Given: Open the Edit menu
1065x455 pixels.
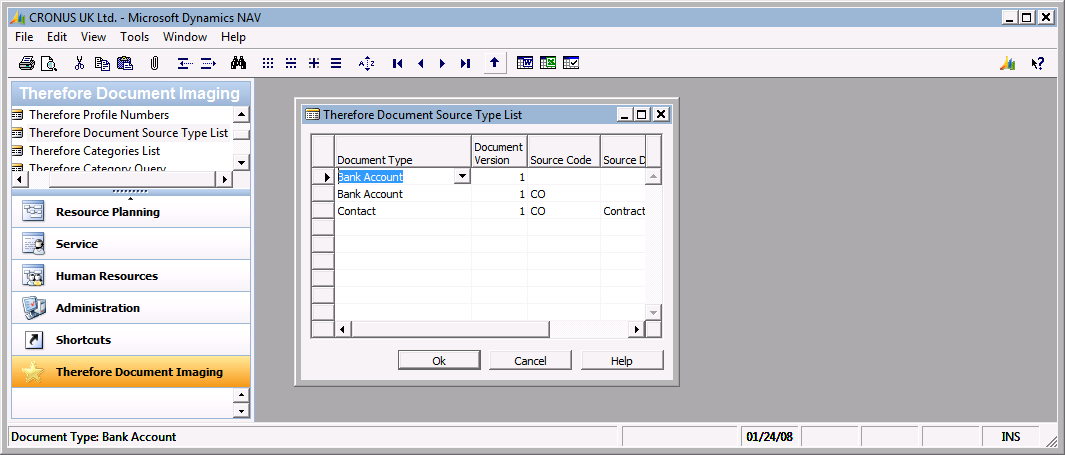Looking at the screenshot, I should pos(57,37).
